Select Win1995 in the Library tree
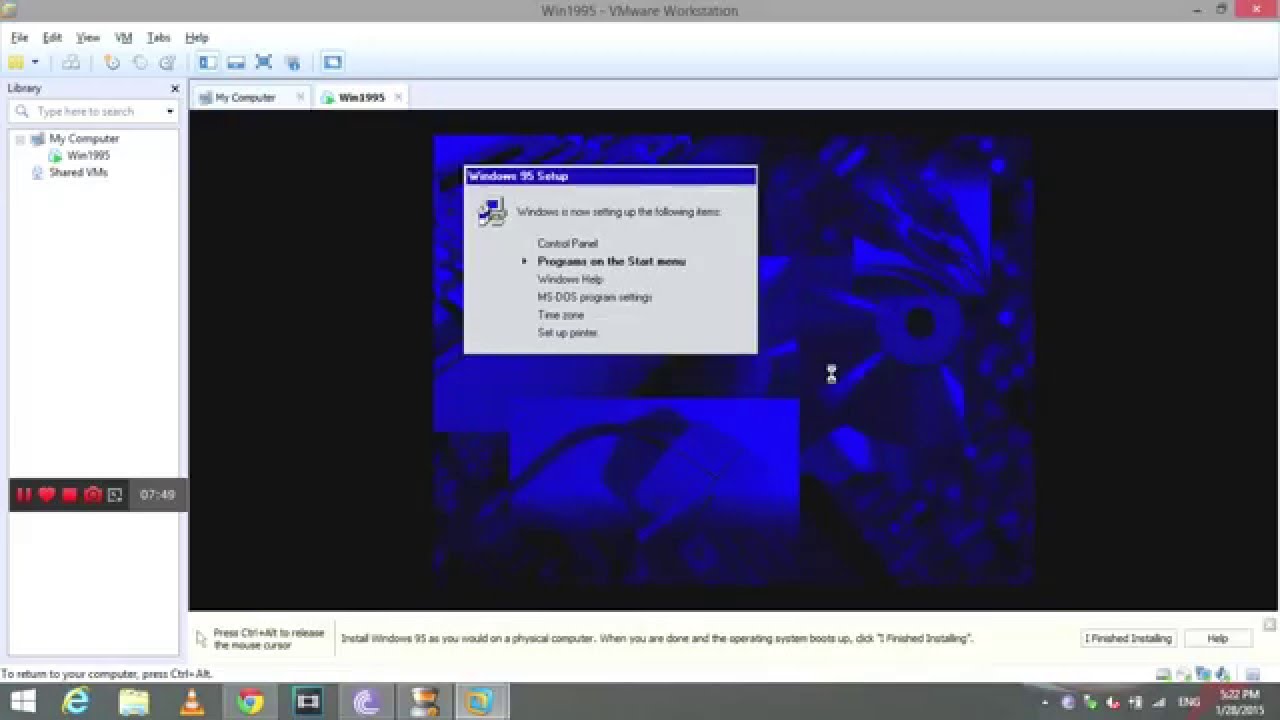The width and height of the screenshot is (1280, 720). [89, 156]
